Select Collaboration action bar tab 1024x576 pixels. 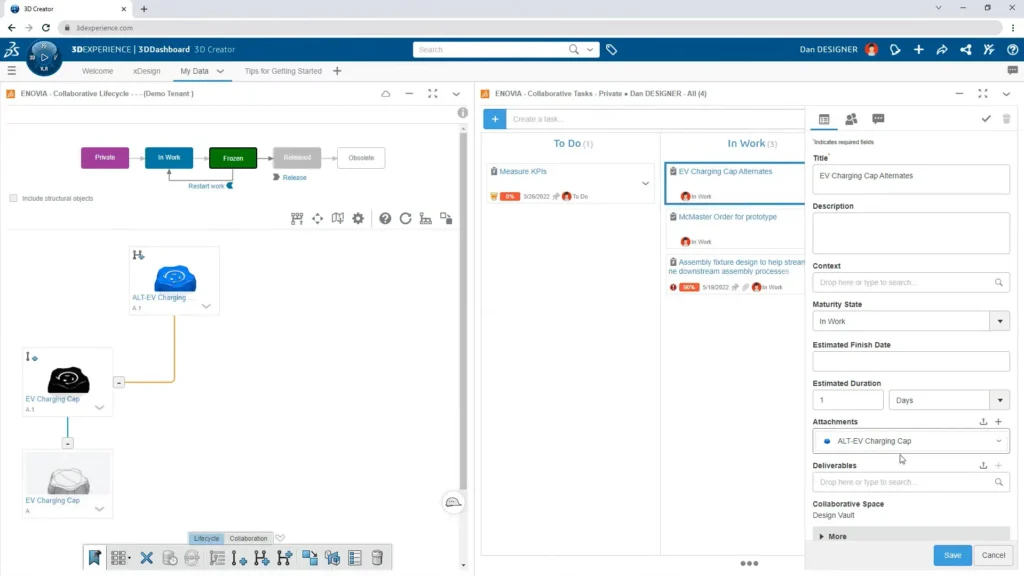tap(248, 538)
